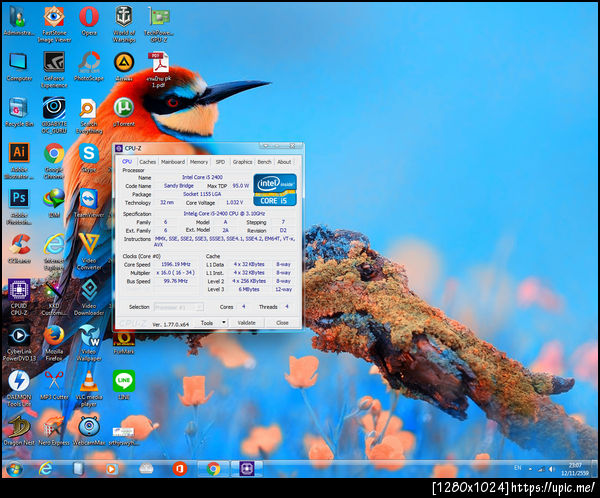Image resolution: width=600 pixels, height=498 pixels.
Task: Open GIGABYTE OC_GURU shortcut
Action: [54, 115]
